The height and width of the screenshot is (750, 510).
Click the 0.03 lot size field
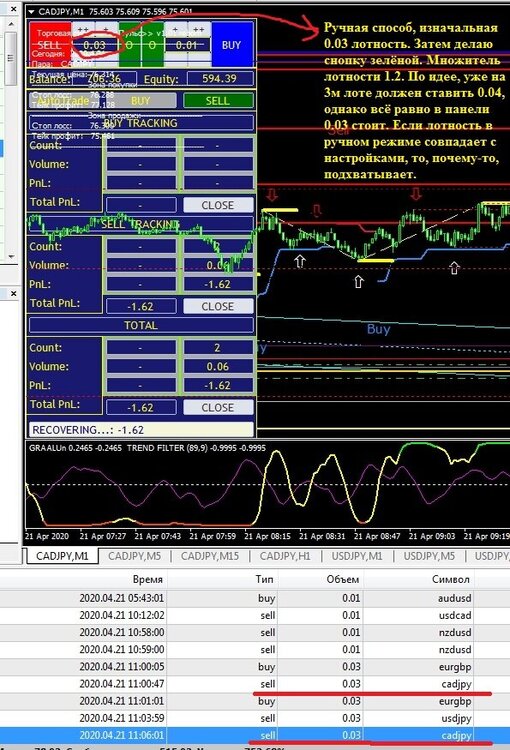[x=94, y=45]
